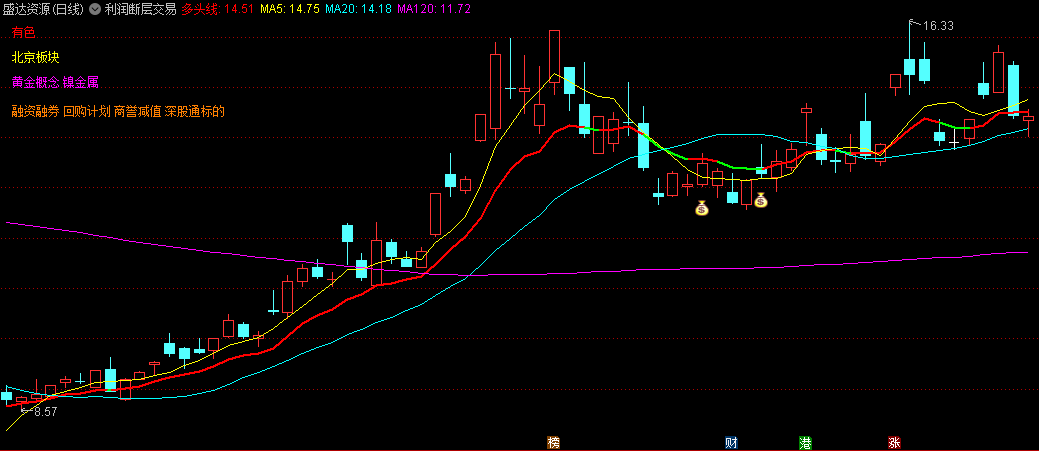Click the 盛达资源(日线) chart title
Screen dimensions: 1039x451
click(x=44, y=9)
